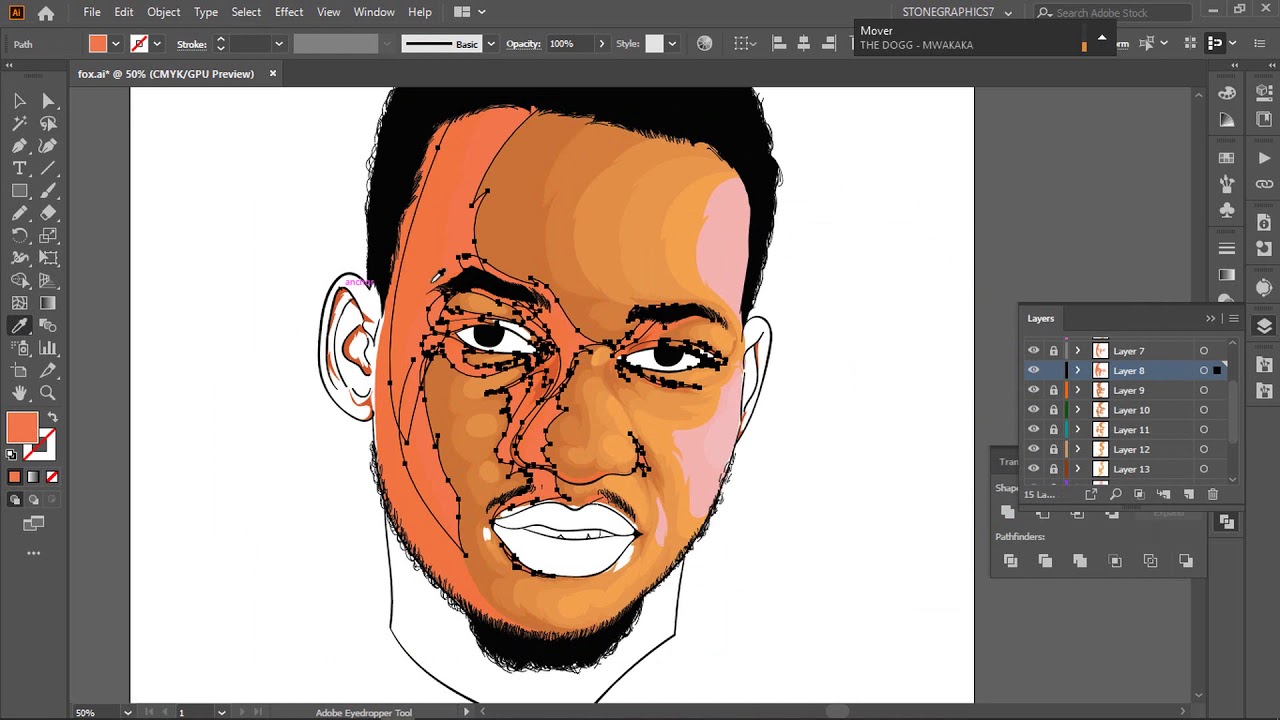Hide Layer 9 with its eye icon
The width and height of the screenshot is (1280, 720).
[1033, 390]
